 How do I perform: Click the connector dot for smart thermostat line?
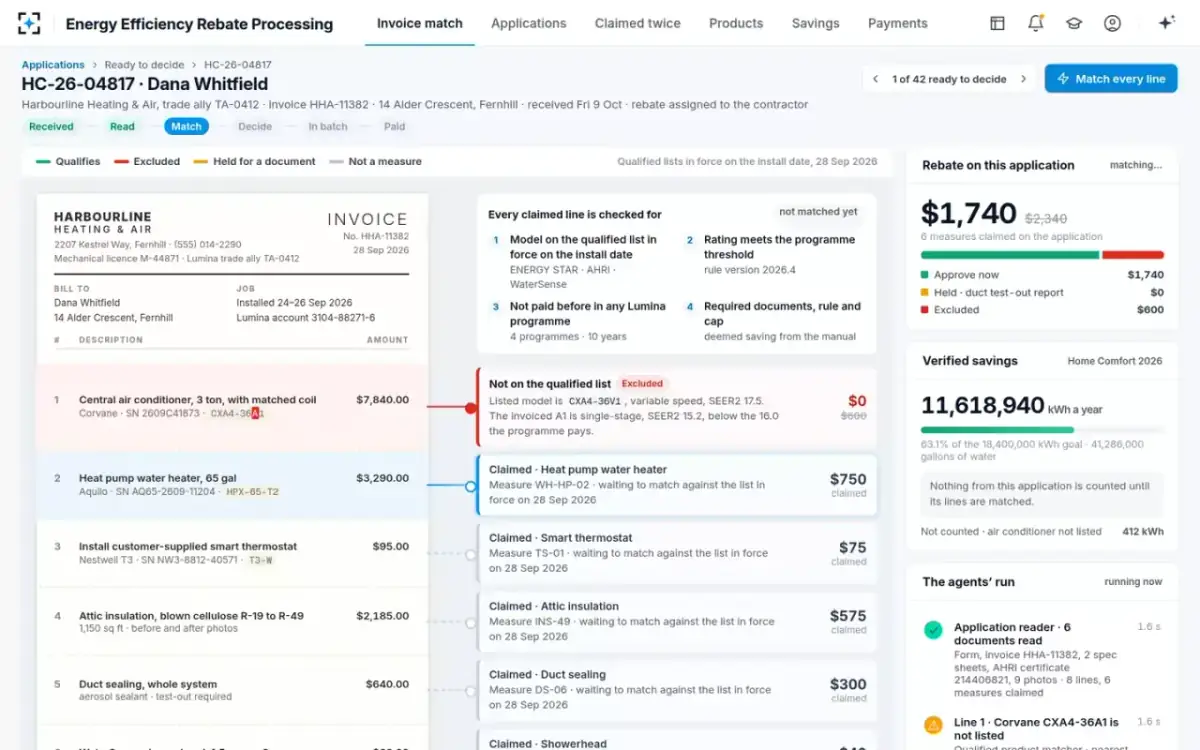pyautogui.click(x=470, y=554)
